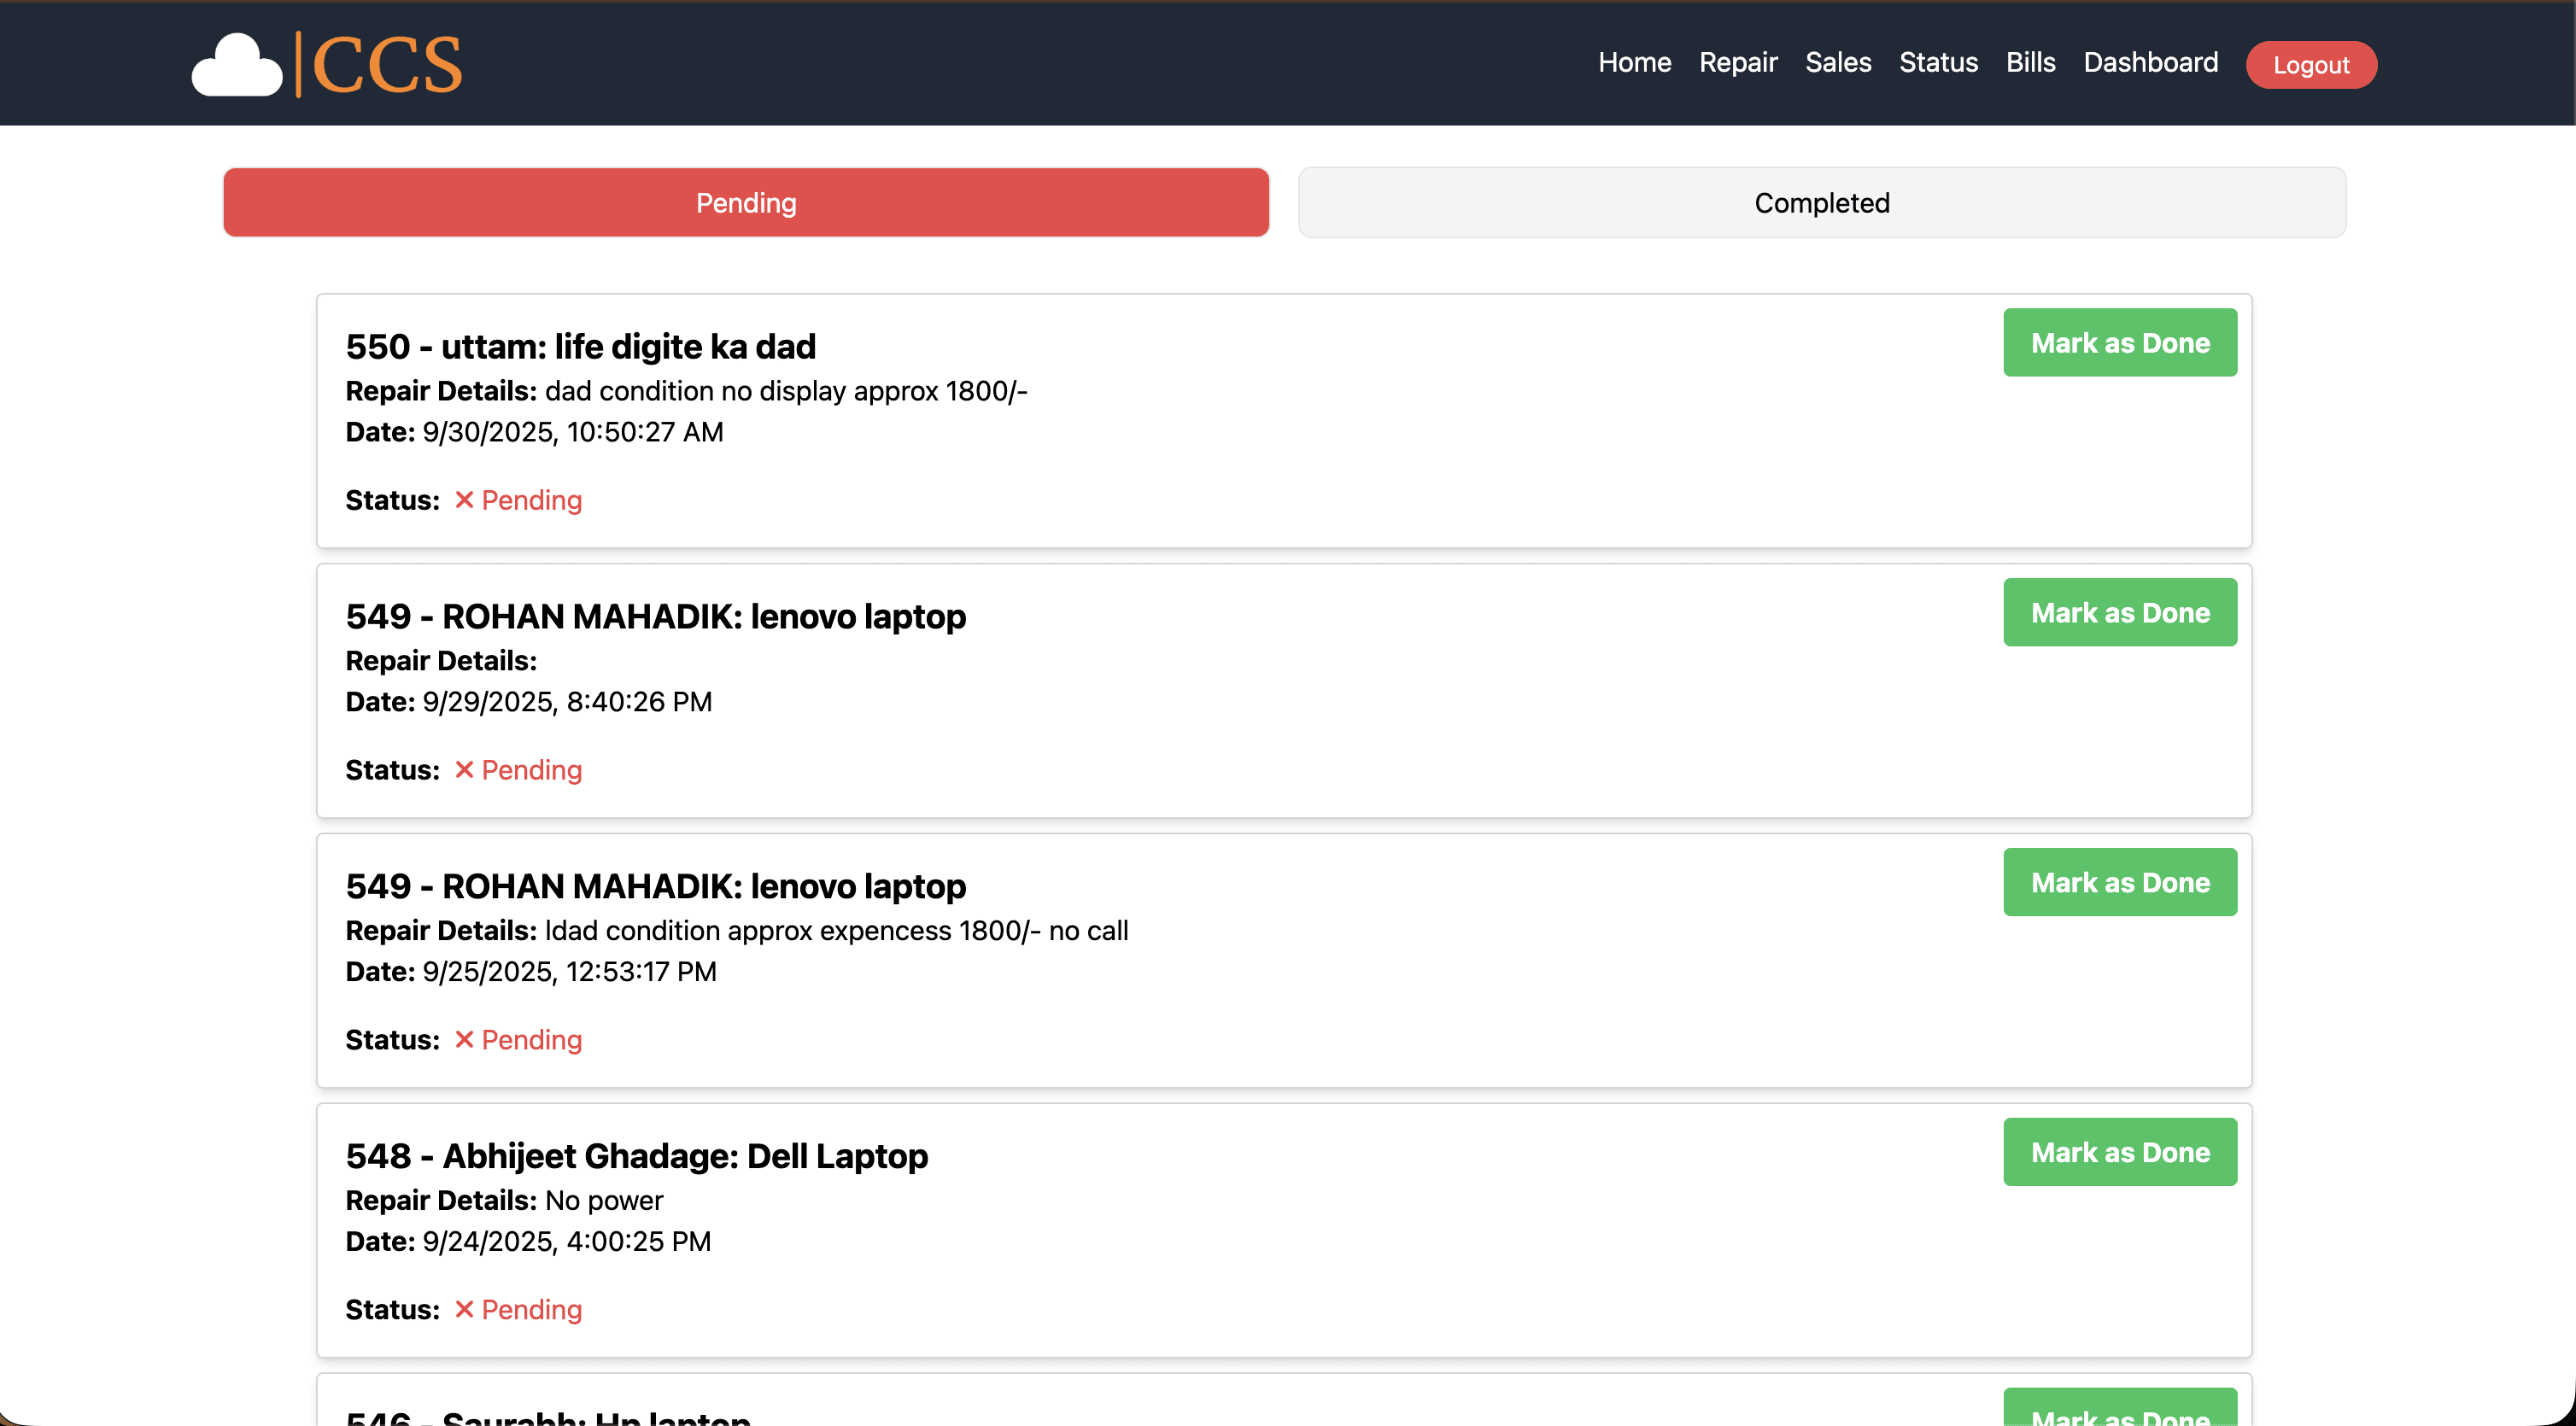
Task: Click the orange CCS logo text
Action: click(x=387, y=66)
